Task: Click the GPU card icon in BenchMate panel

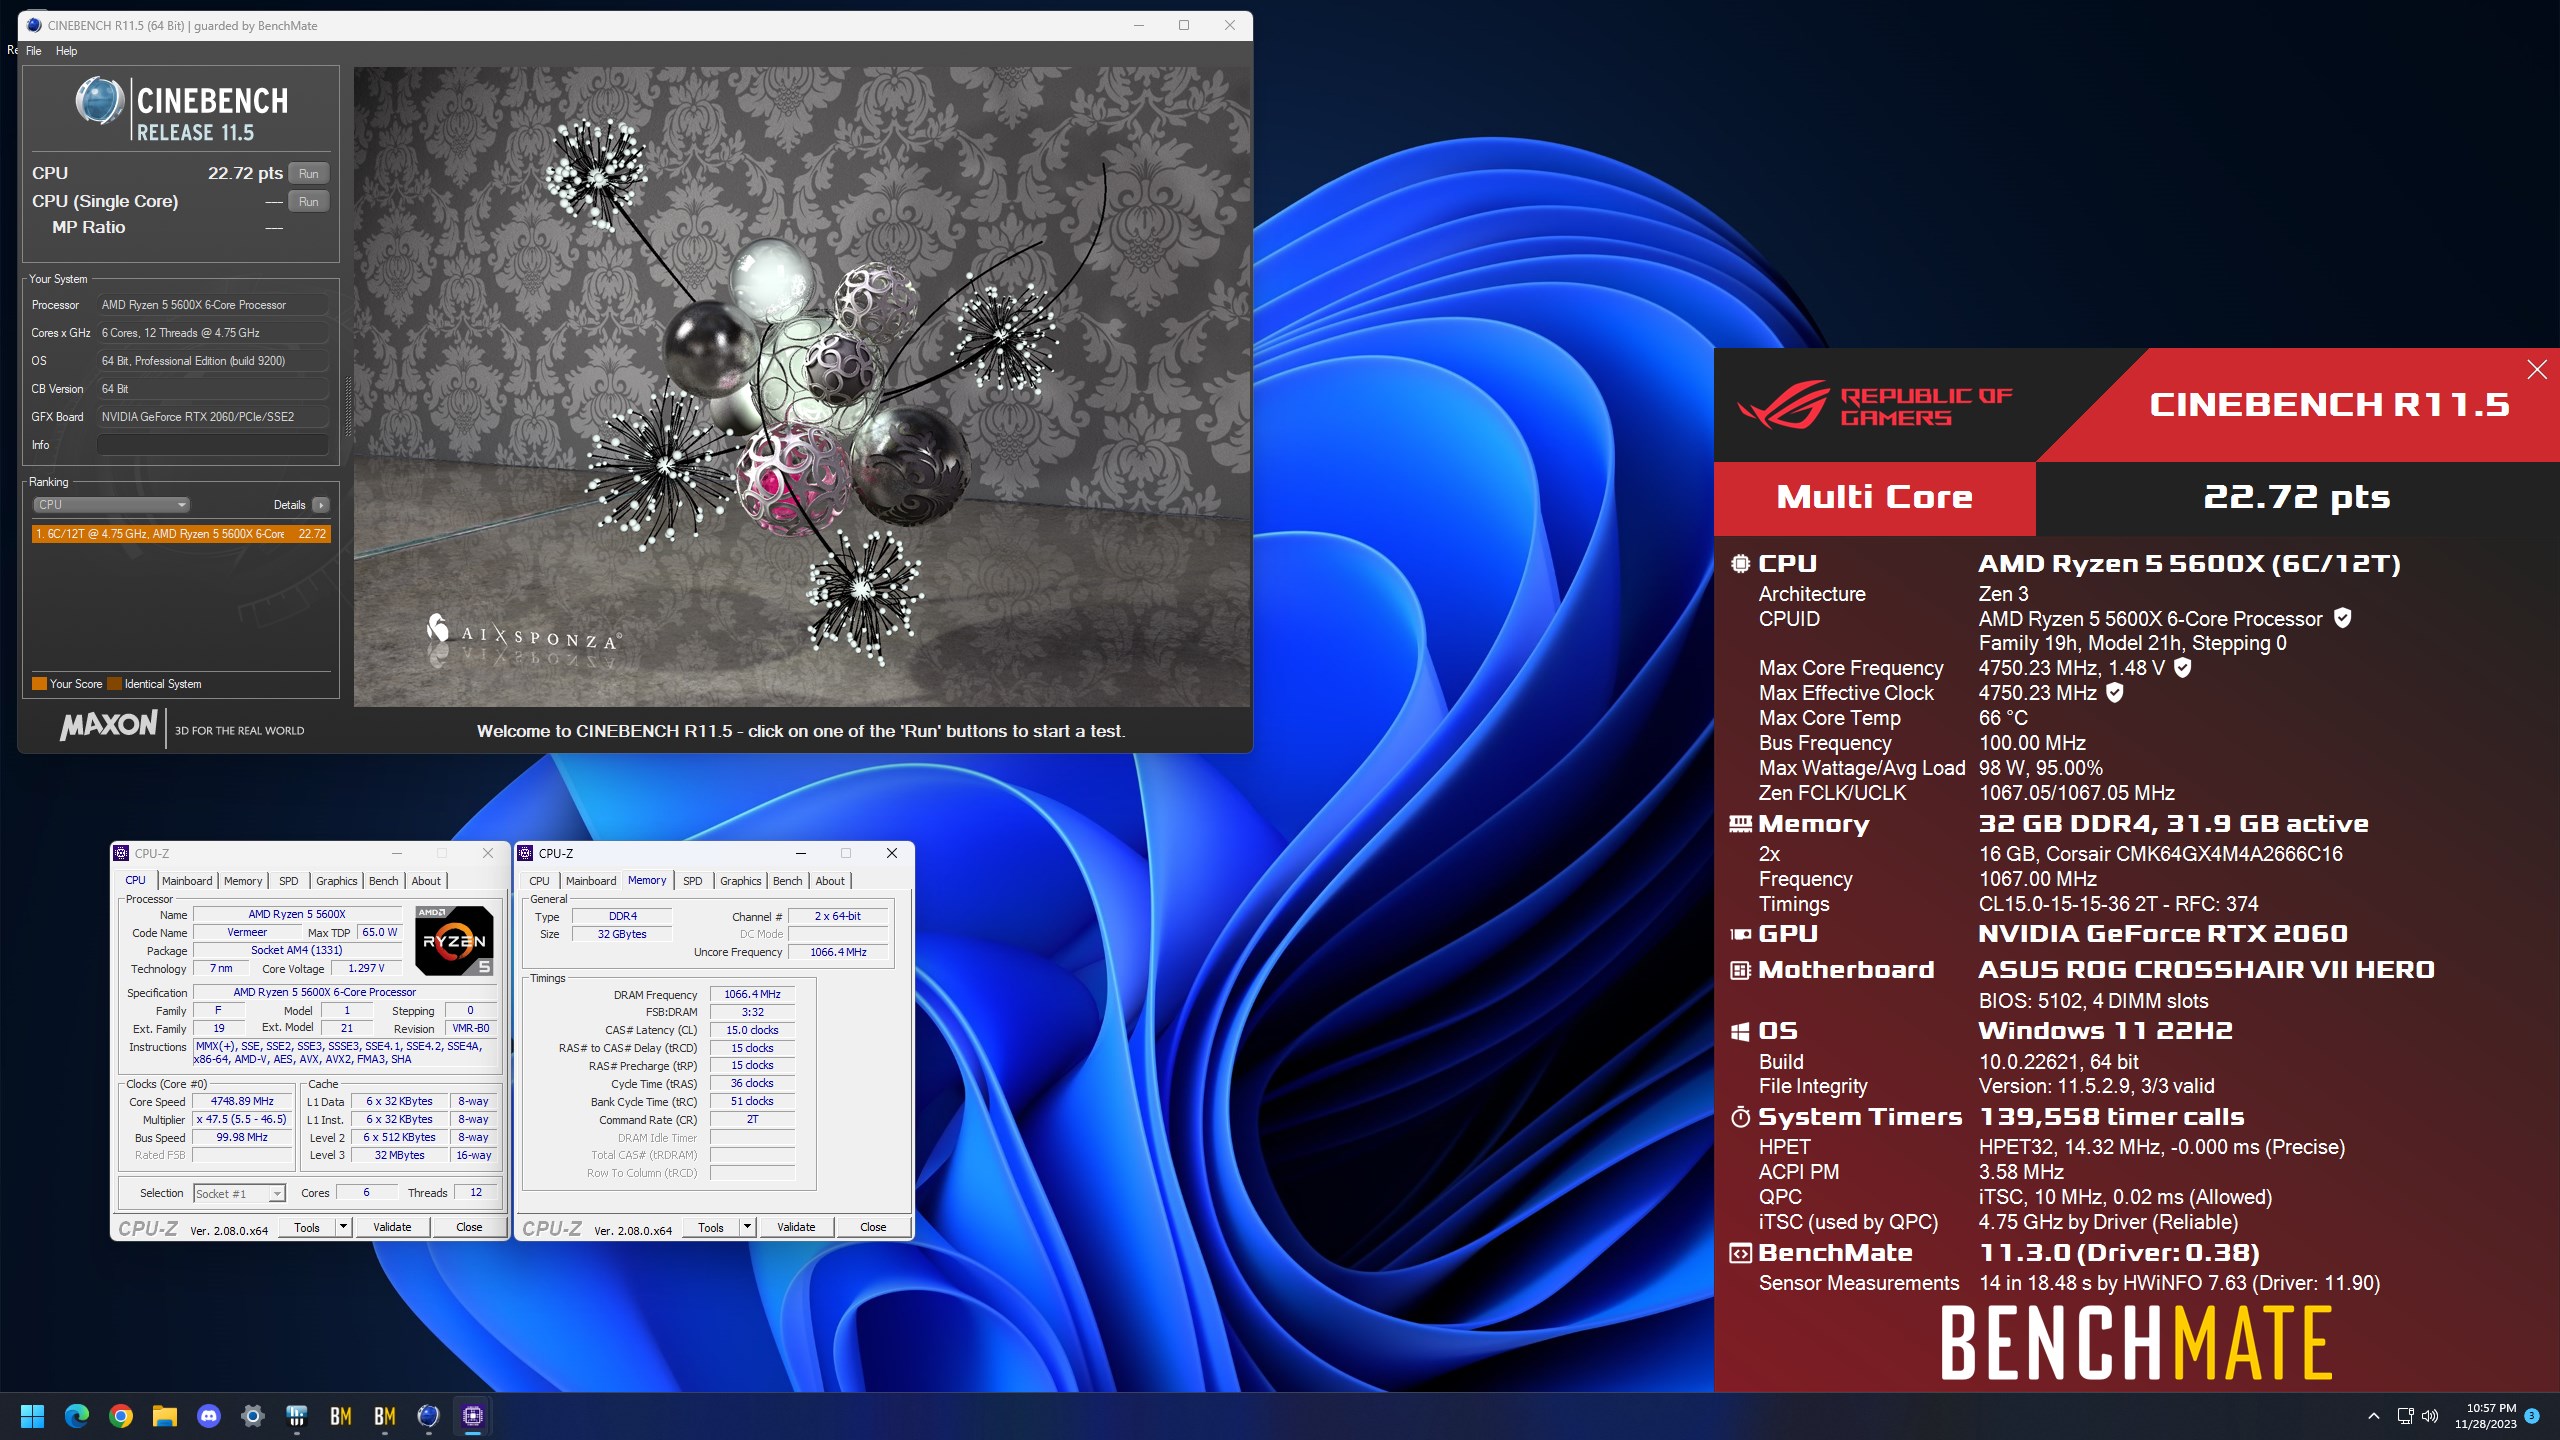Action: pos(1740,934)
